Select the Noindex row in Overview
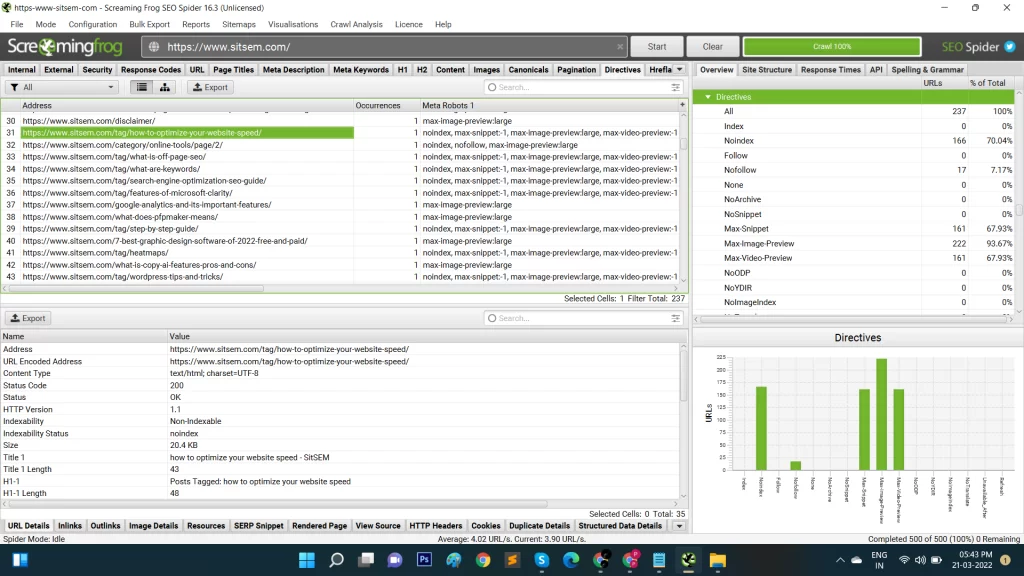Screen dimensions: 1024x576 pyautogui.click(x=854, y=140)
